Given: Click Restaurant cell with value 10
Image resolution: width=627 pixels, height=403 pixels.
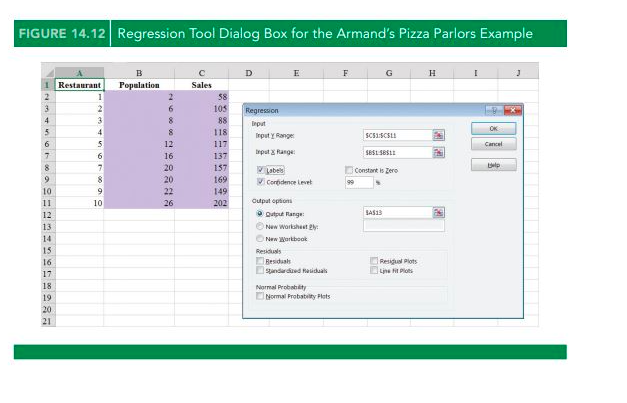Looking at the screenshot, I should [79, 203].
